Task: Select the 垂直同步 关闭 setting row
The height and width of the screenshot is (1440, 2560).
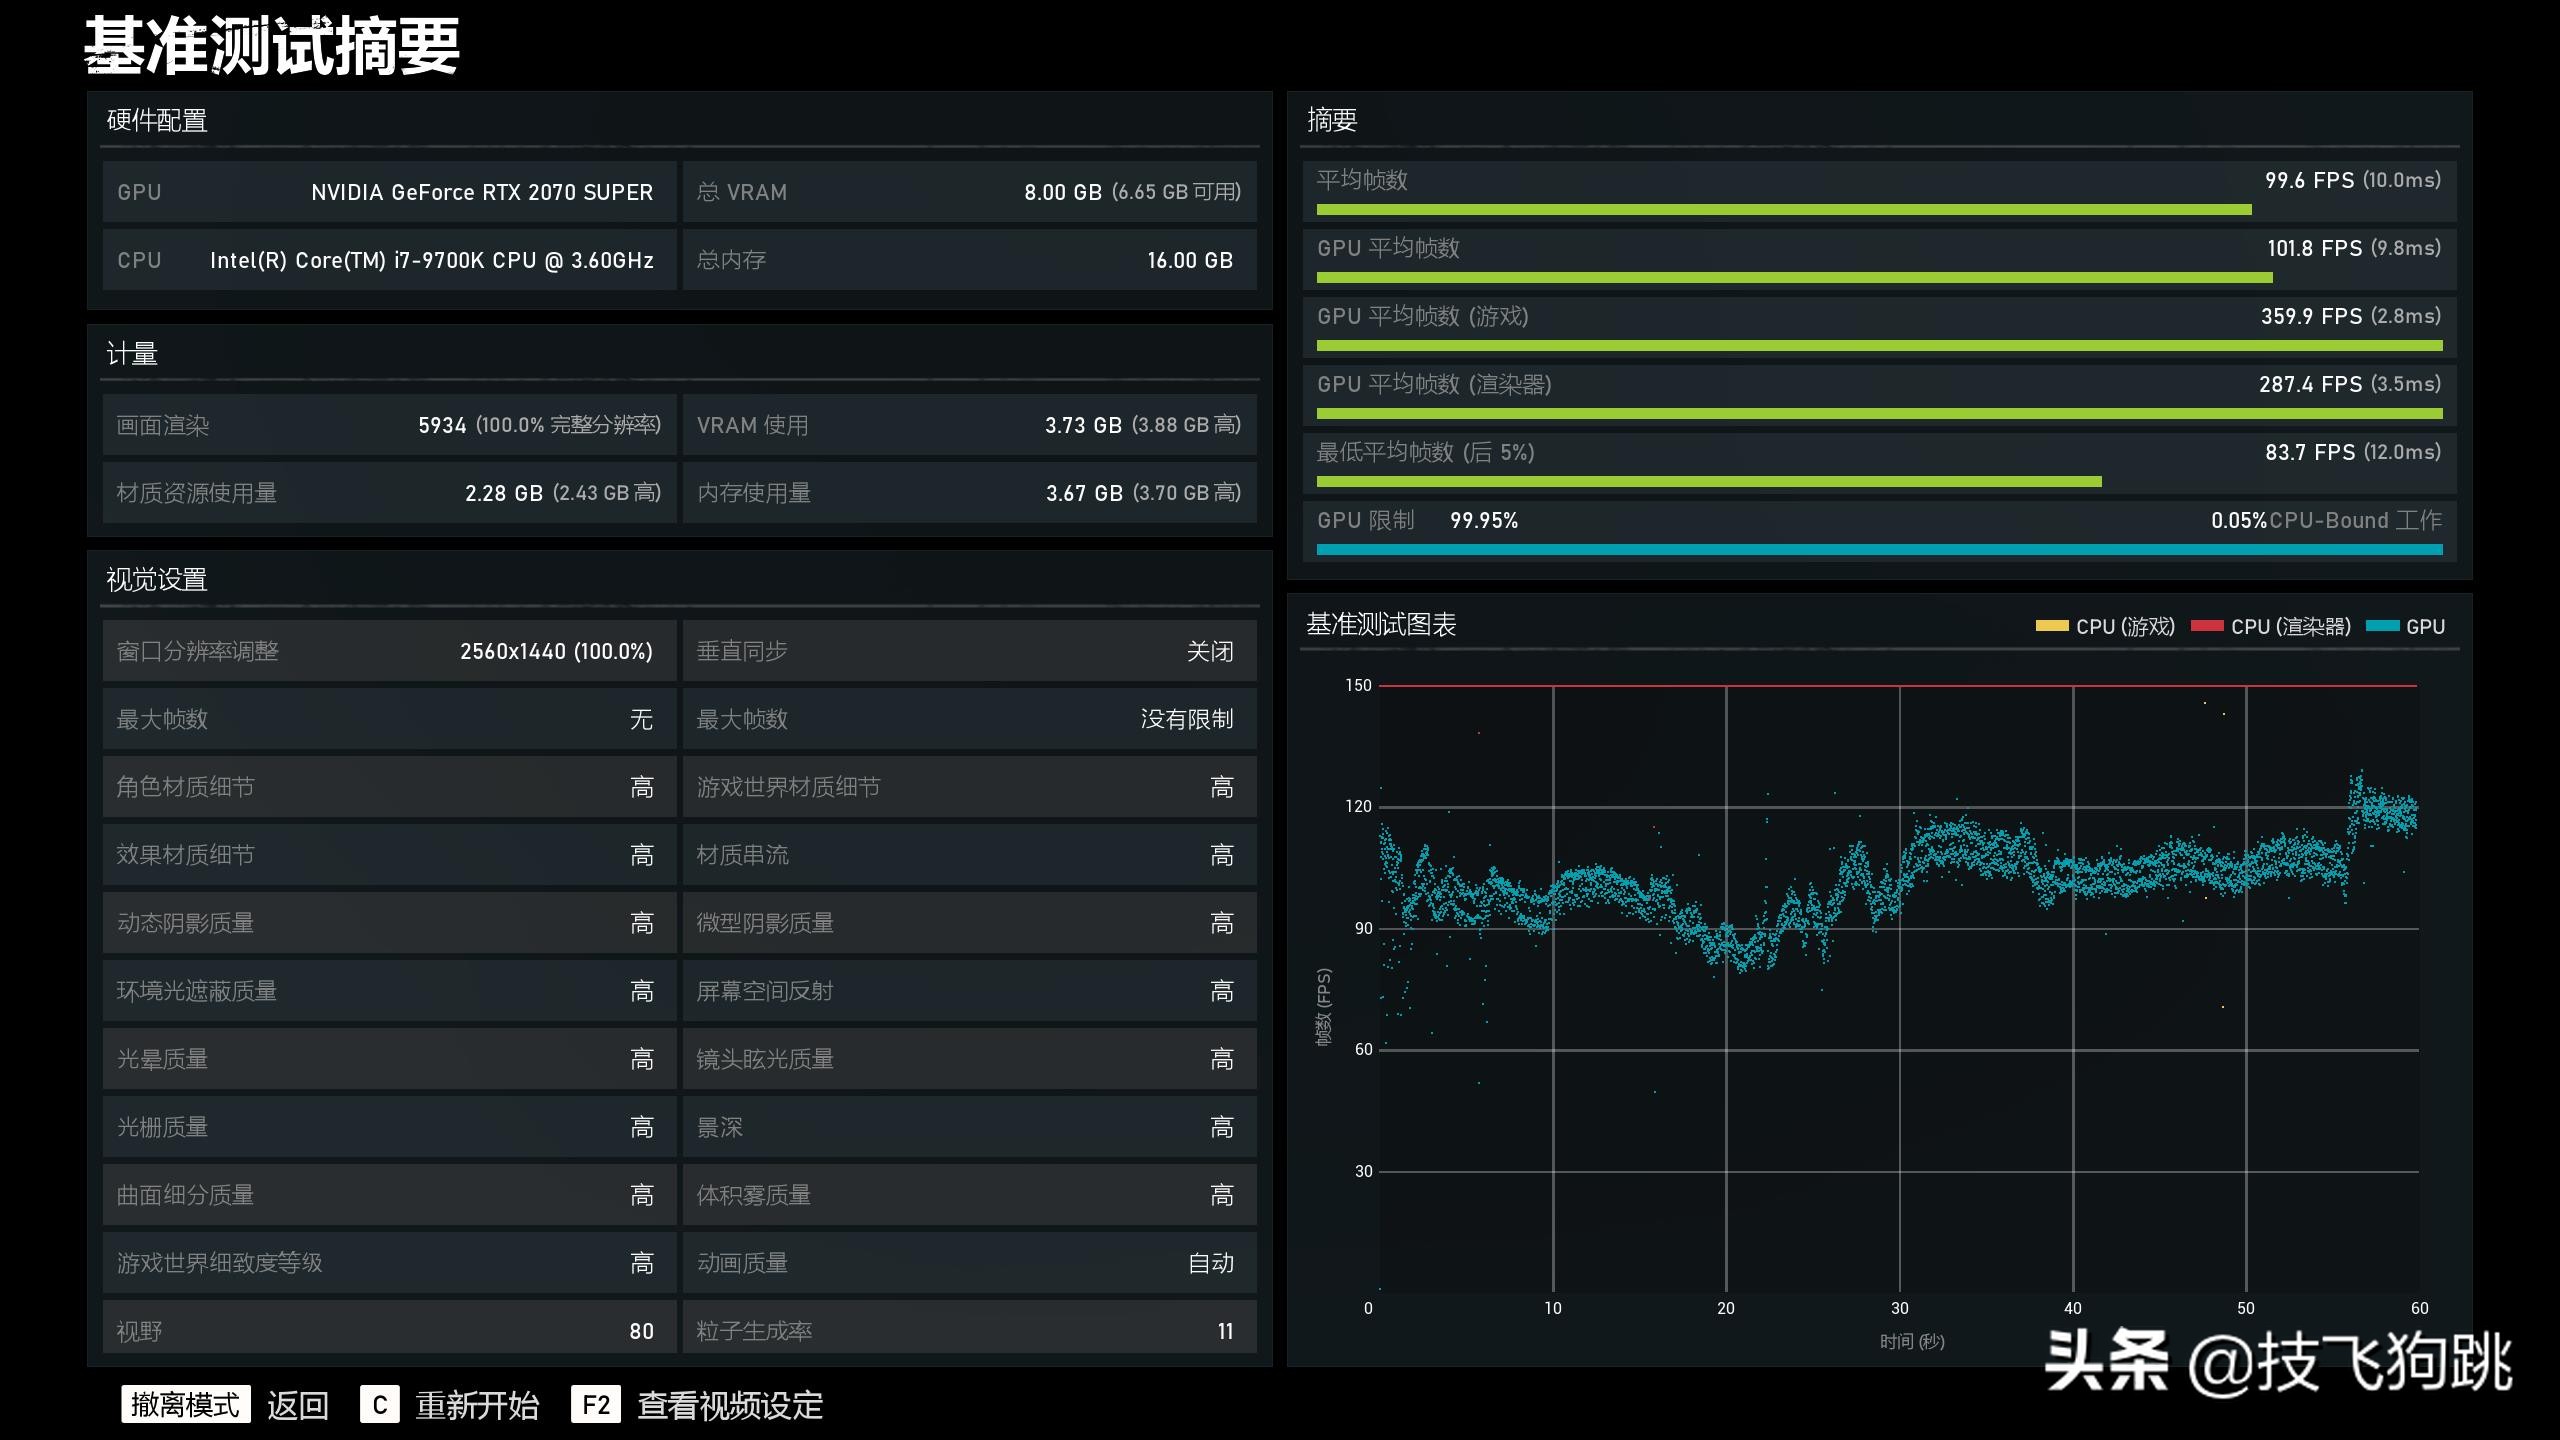Action: (968, 651)
